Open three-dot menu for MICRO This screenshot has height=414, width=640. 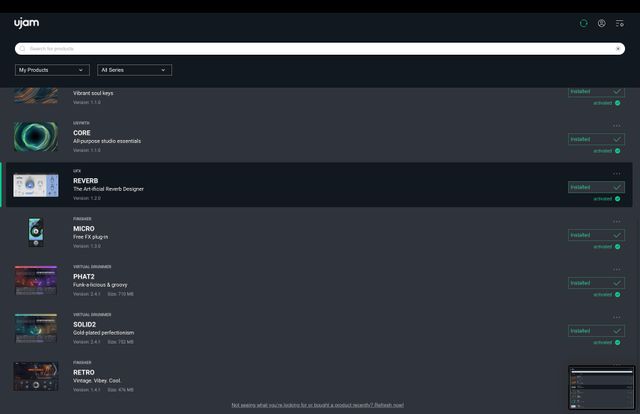click(617, 222)
